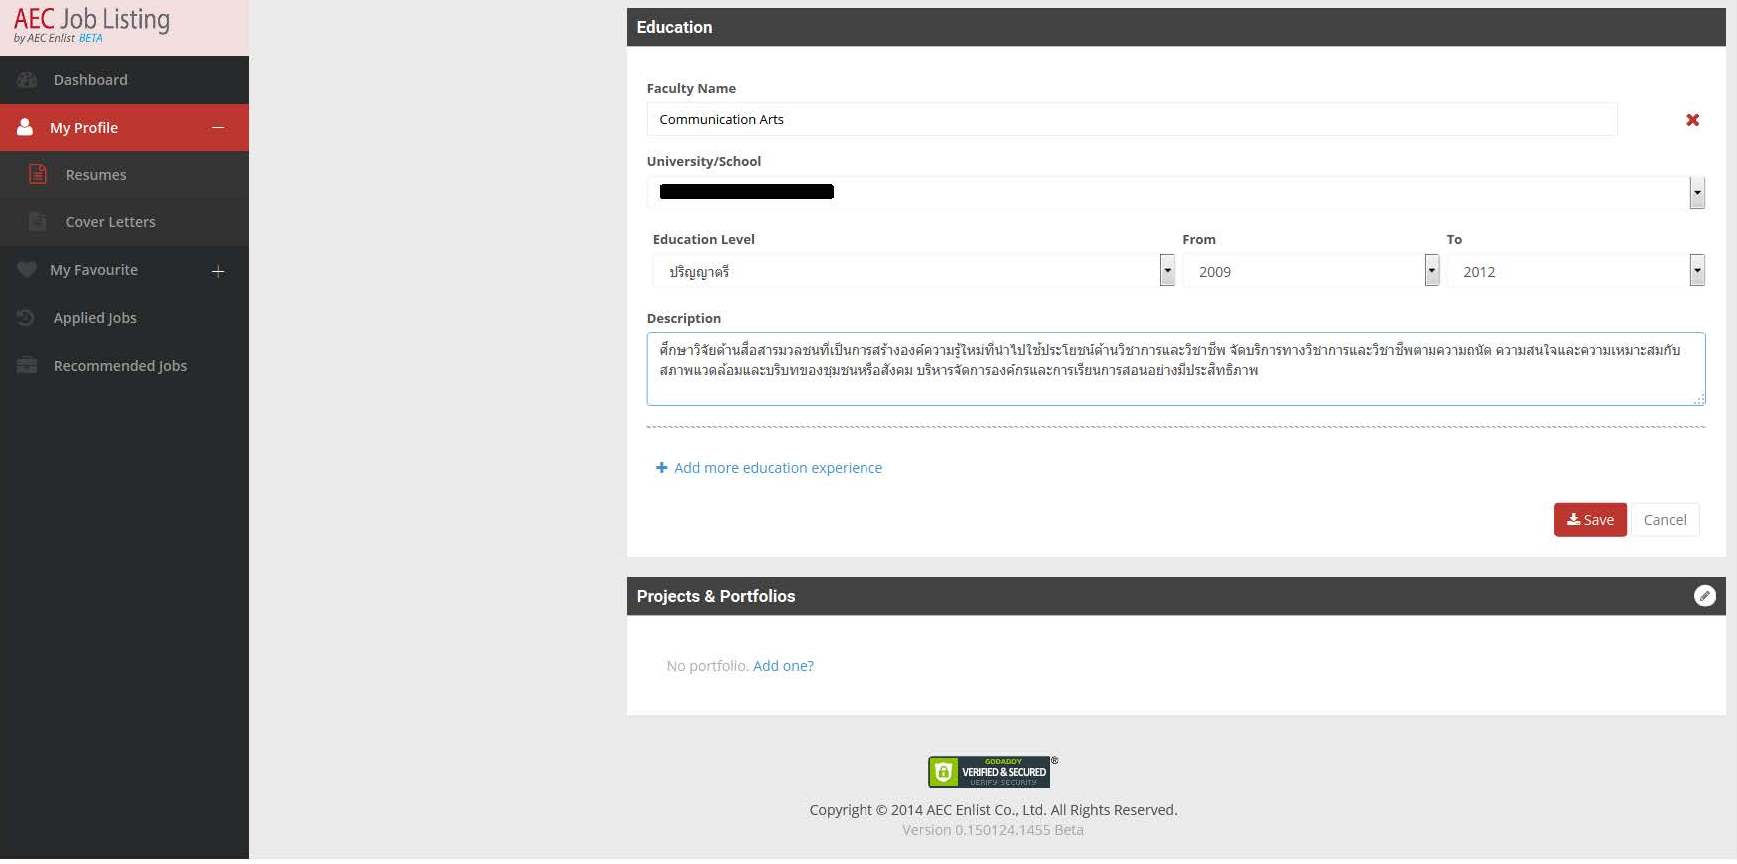Open Applied Jobs from the sidebar
This screenshot has width=1737, height=864.
coord(95,318)
